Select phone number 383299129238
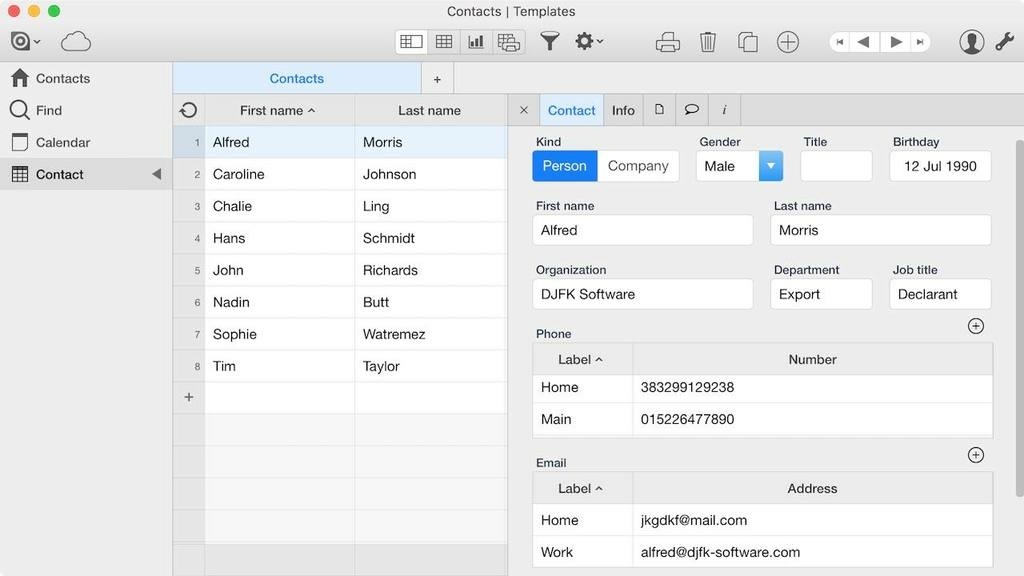This screenshot has width=1024, height=576. tap(687, 387)
